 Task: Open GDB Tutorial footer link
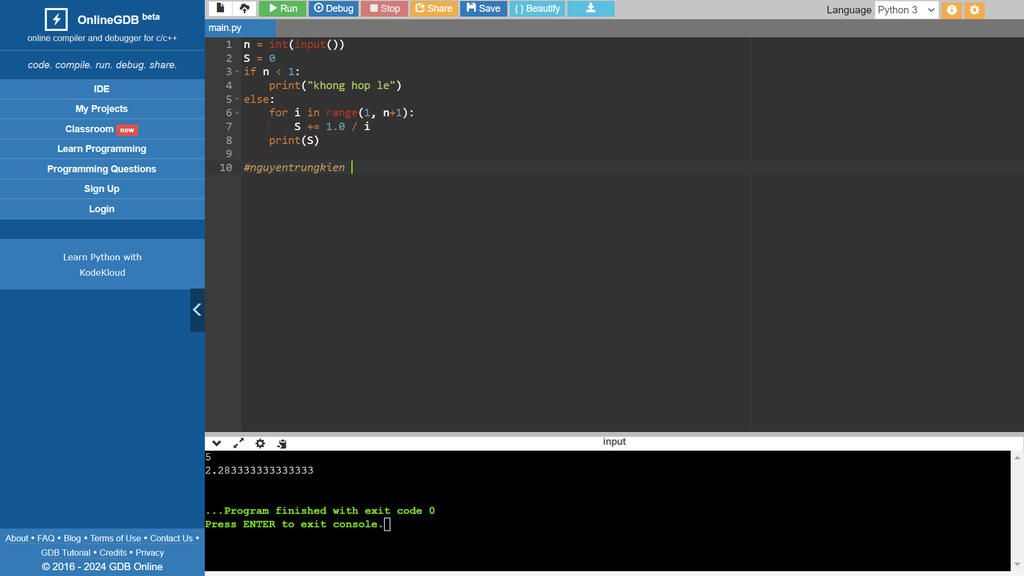coord(65,552)
